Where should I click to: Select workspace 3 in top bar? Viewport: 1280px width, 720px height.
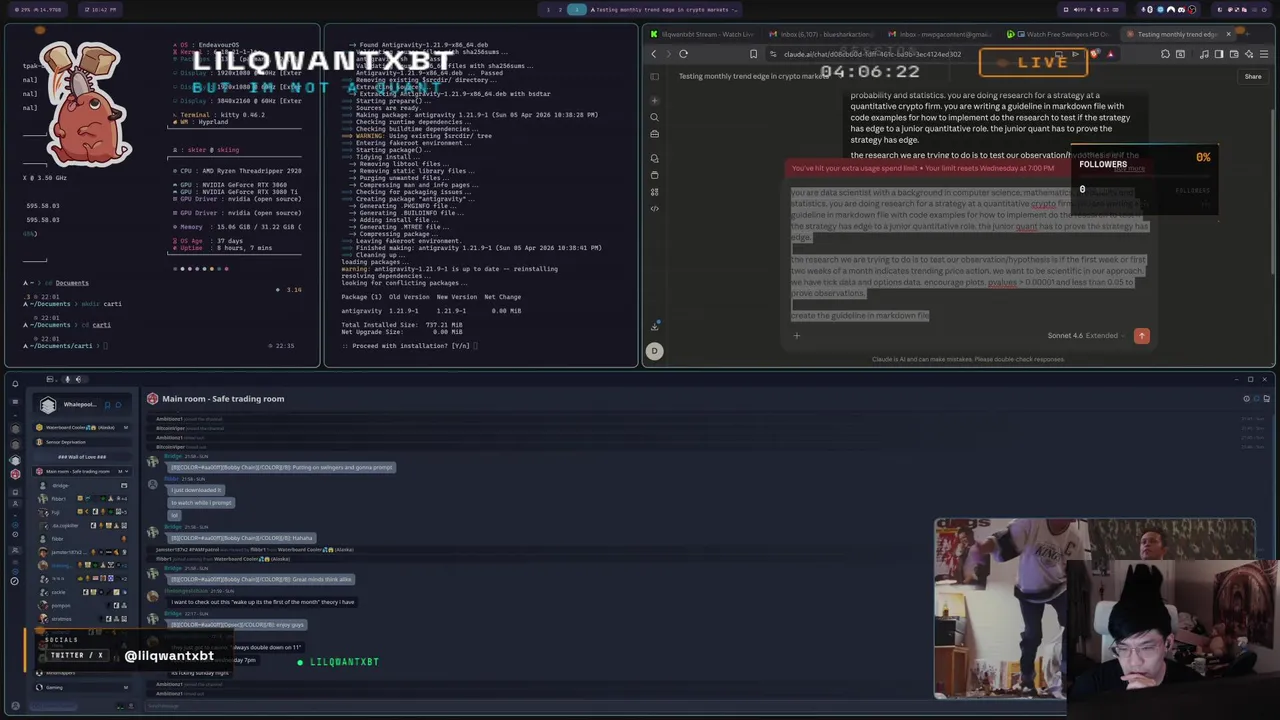click(x=576, y=9)
